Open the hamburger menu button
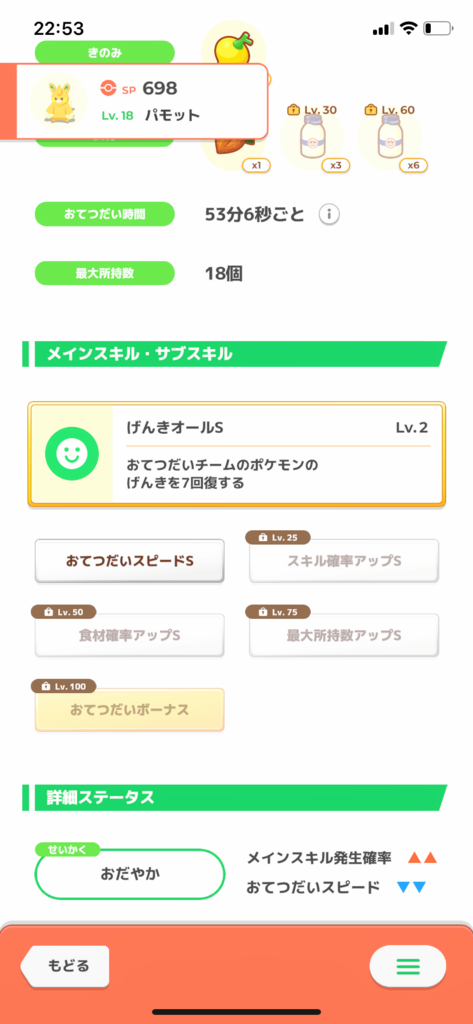Image resolution: width=473 pixels, height=1024 pixels. click(x=408, y=966)
